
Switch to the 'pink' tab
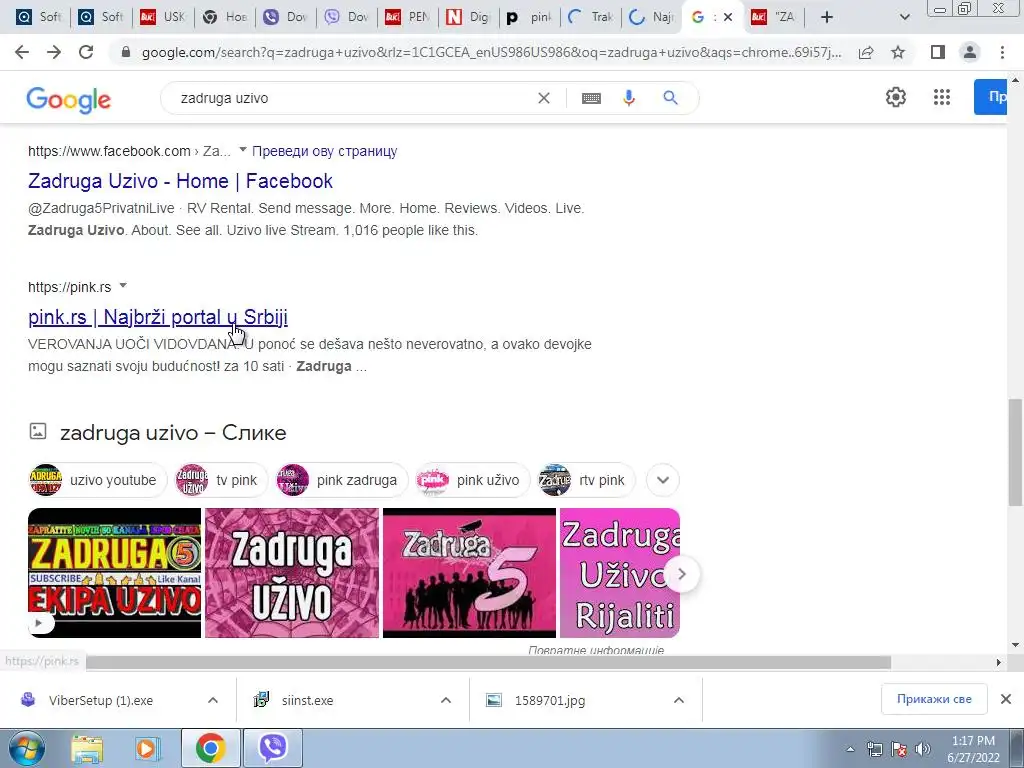pyautogui.click(x=530, y=17)
